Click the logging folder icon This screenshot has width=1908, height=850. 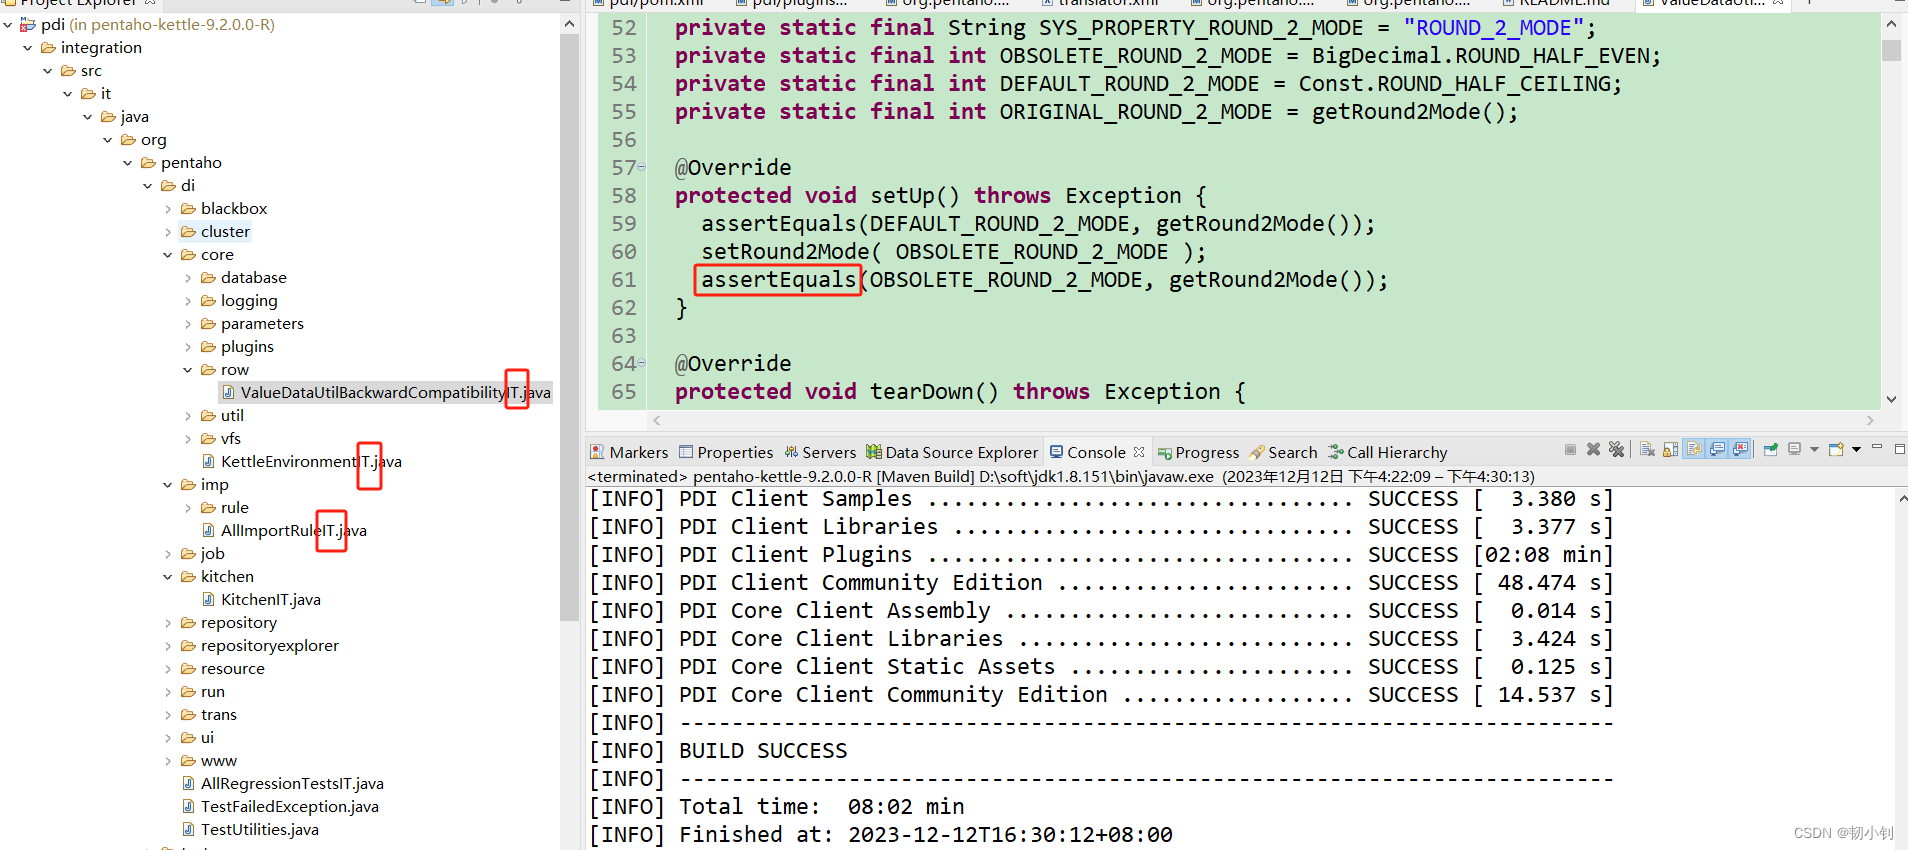pyautogui.click(x=208, y=301)
